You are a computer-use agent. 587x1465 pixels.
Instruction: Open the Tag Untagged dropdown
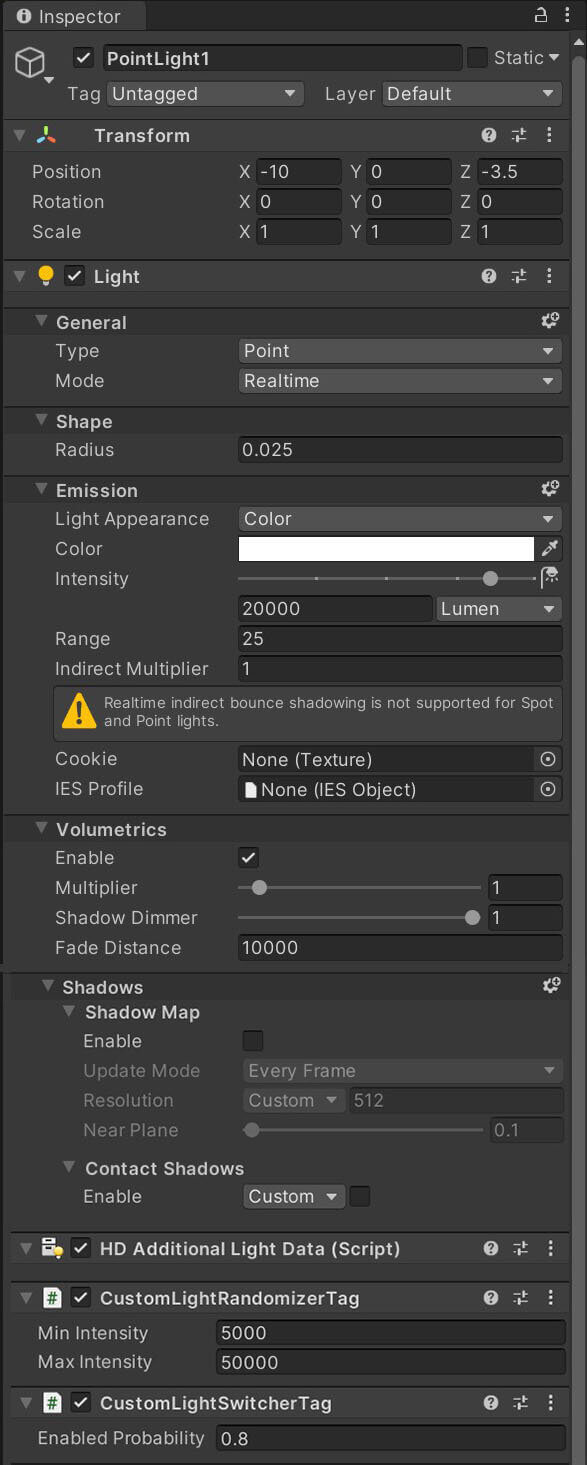pos(205,94)
